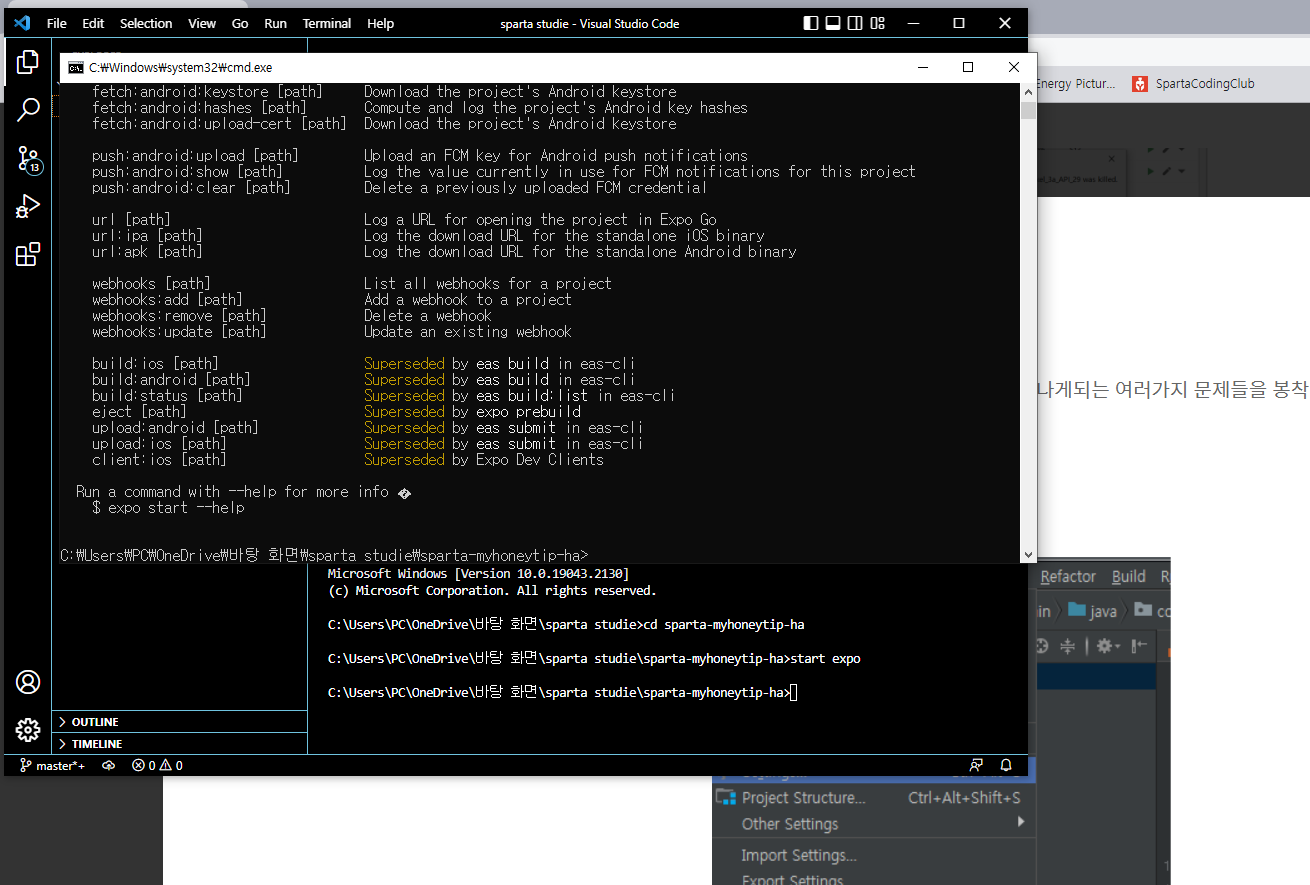Click the cloud publish icon in the status bar

(x=108, y=766)
